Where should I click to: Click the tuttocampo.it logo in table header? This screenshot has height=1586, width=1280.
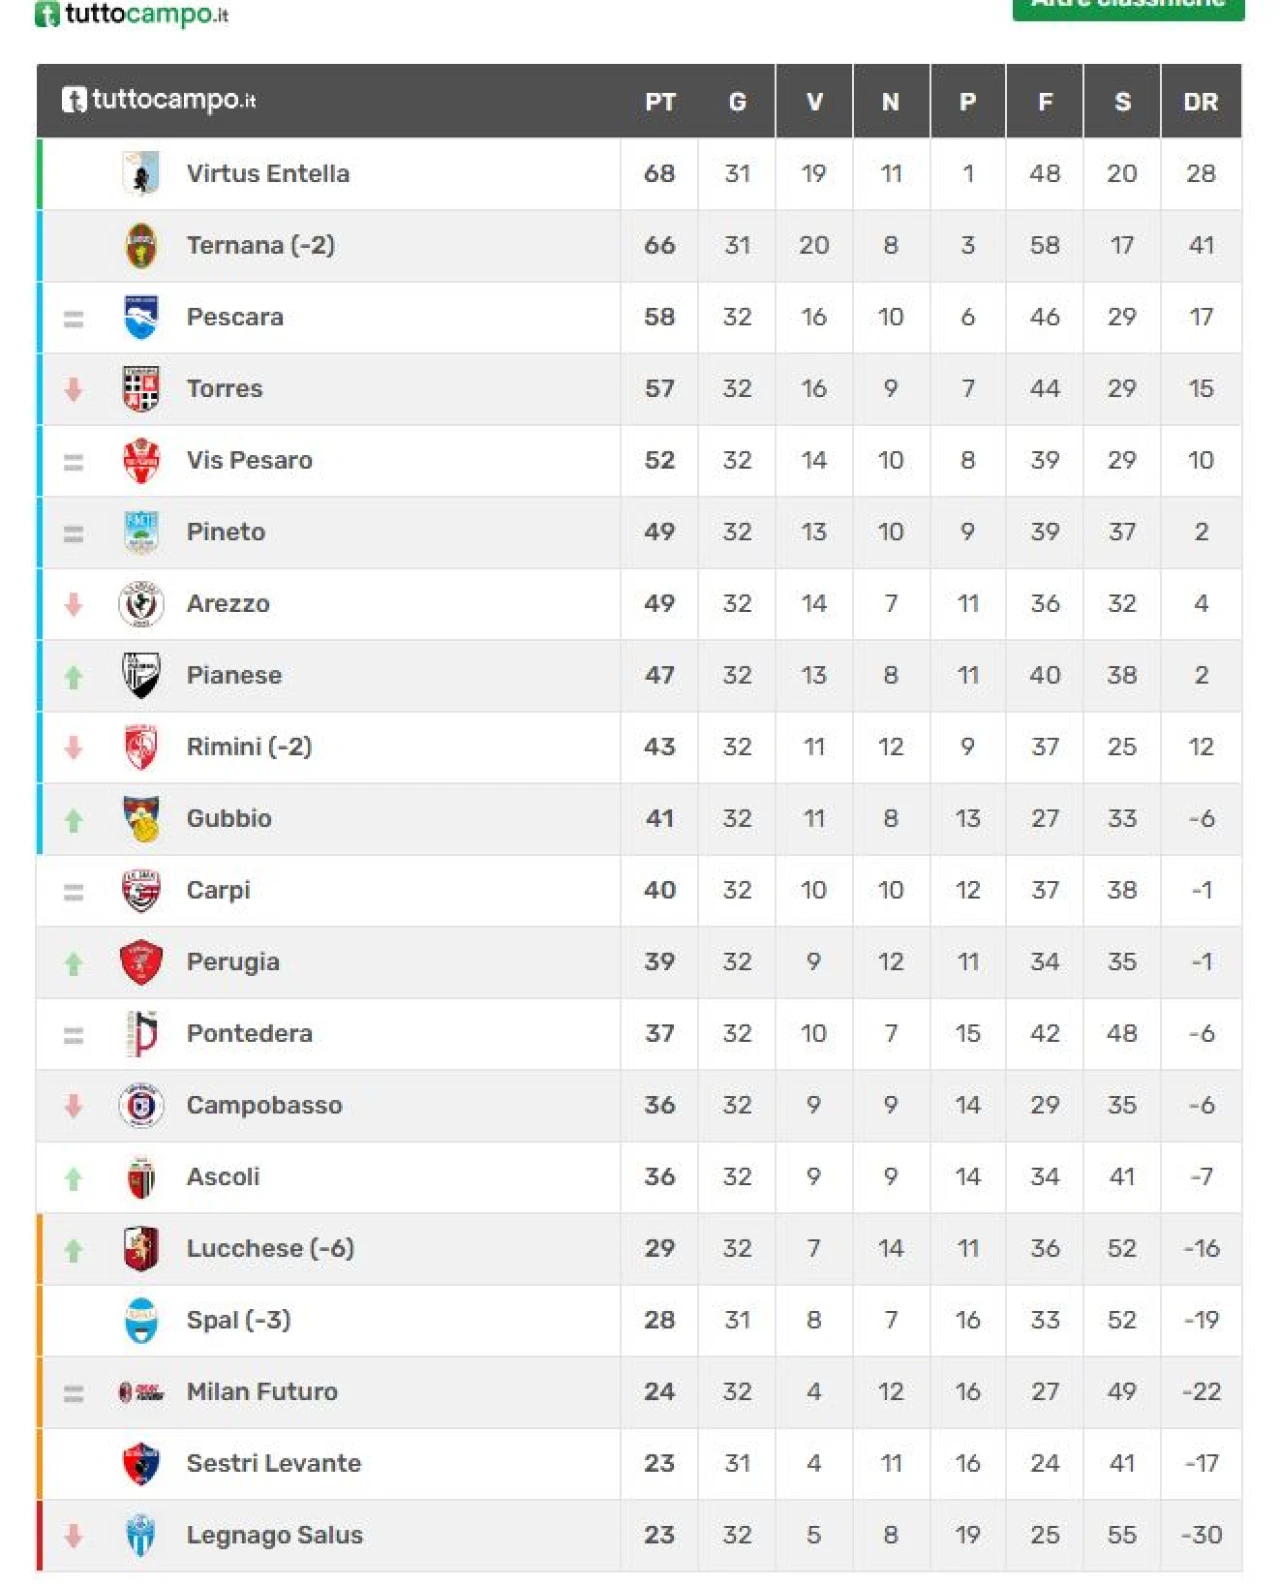click(x=159, y=100)
